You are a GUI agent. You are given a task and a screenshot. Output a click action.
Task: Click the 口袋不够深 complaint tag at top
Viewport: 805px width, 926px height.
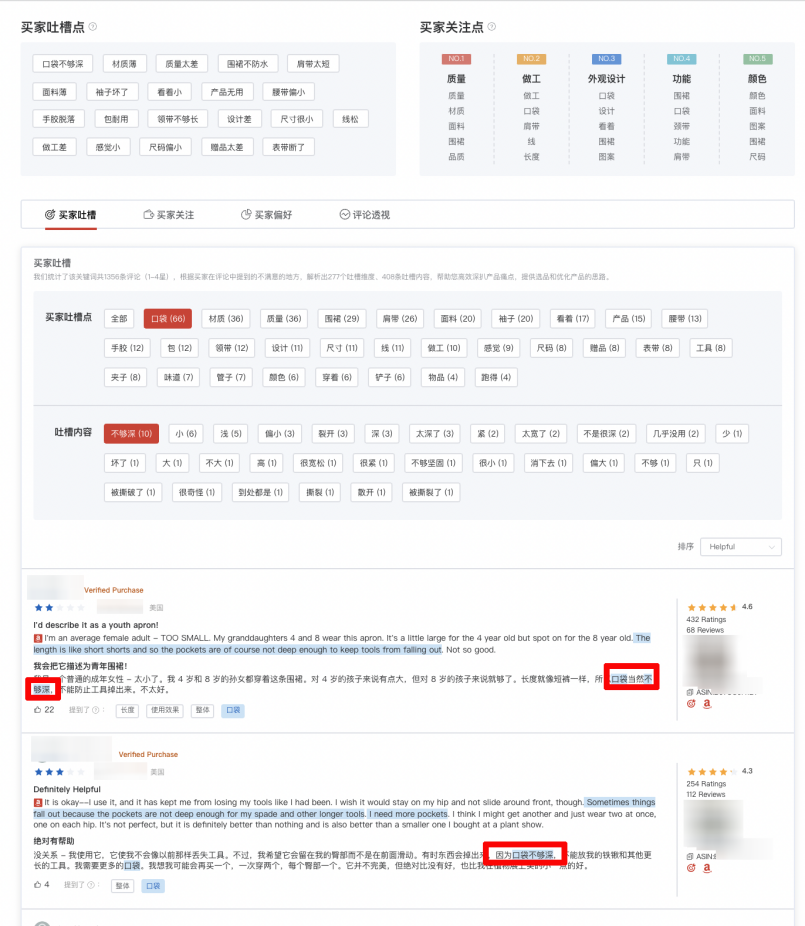click(63, 64)
